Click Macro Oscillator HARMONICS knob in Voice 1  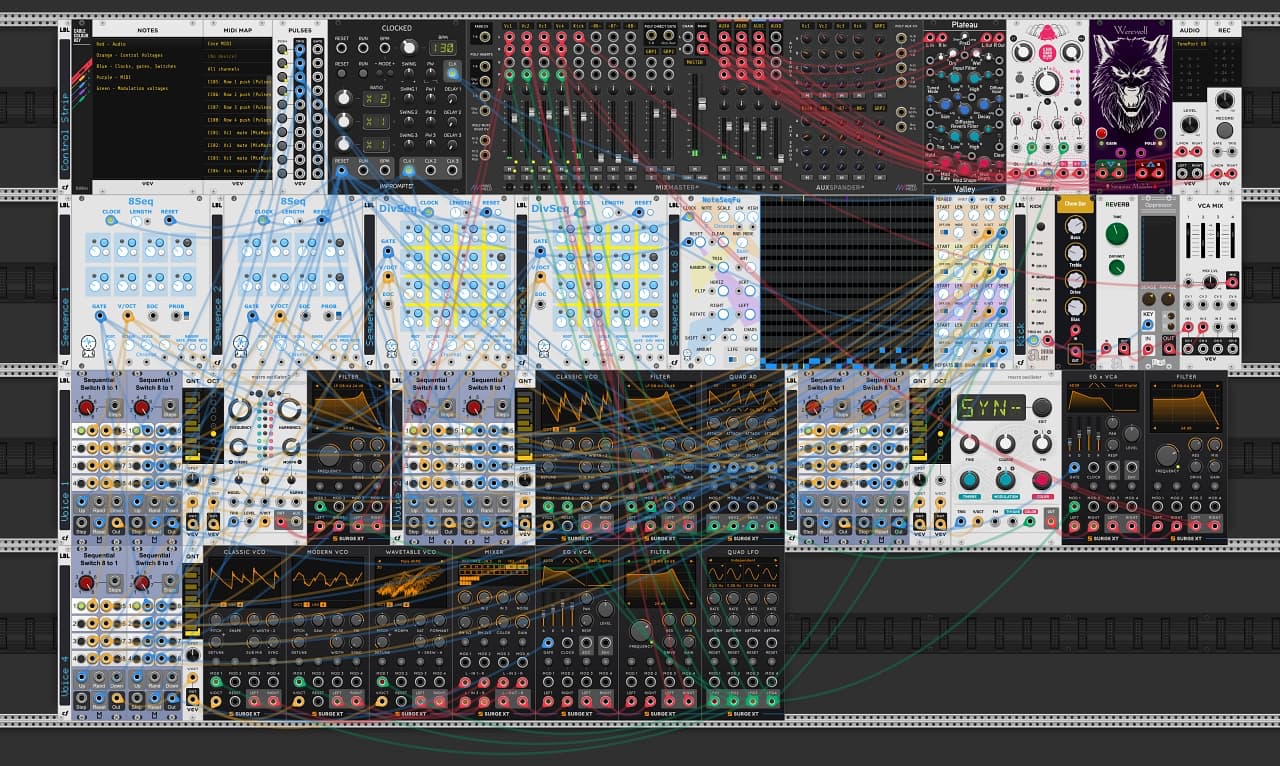point(289,409)
